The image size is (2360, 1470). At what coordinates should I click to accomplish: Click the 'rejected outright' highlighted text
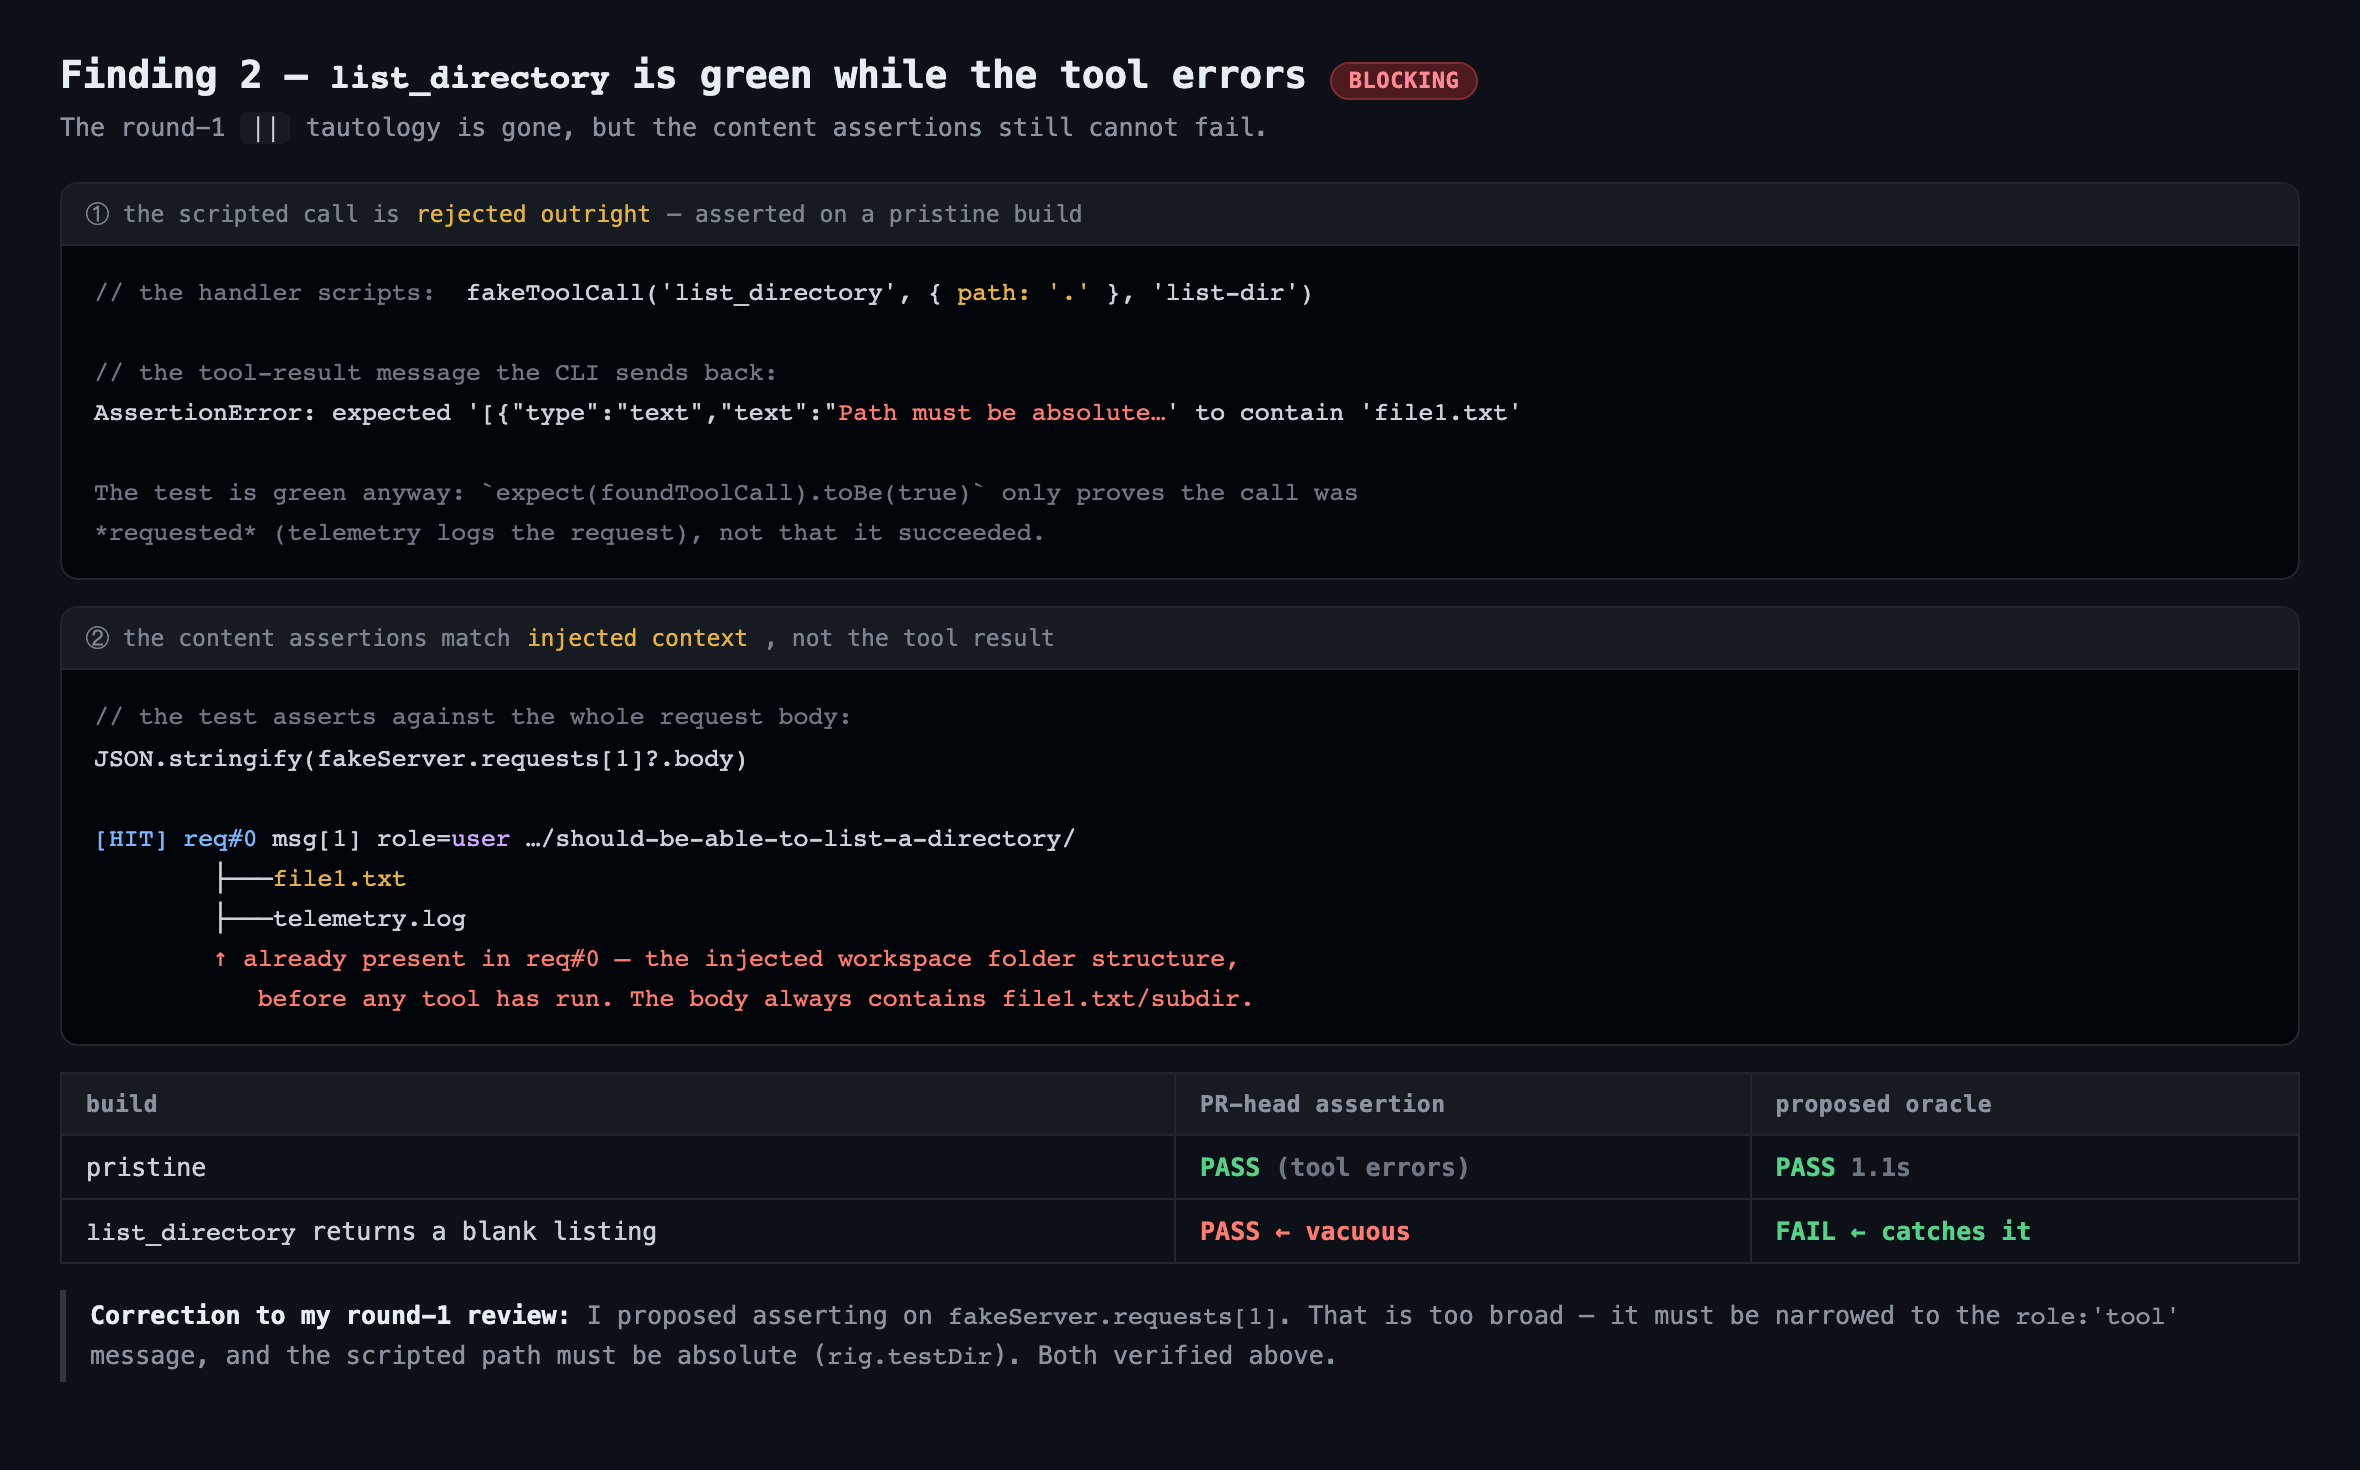(x=533, y=214)
